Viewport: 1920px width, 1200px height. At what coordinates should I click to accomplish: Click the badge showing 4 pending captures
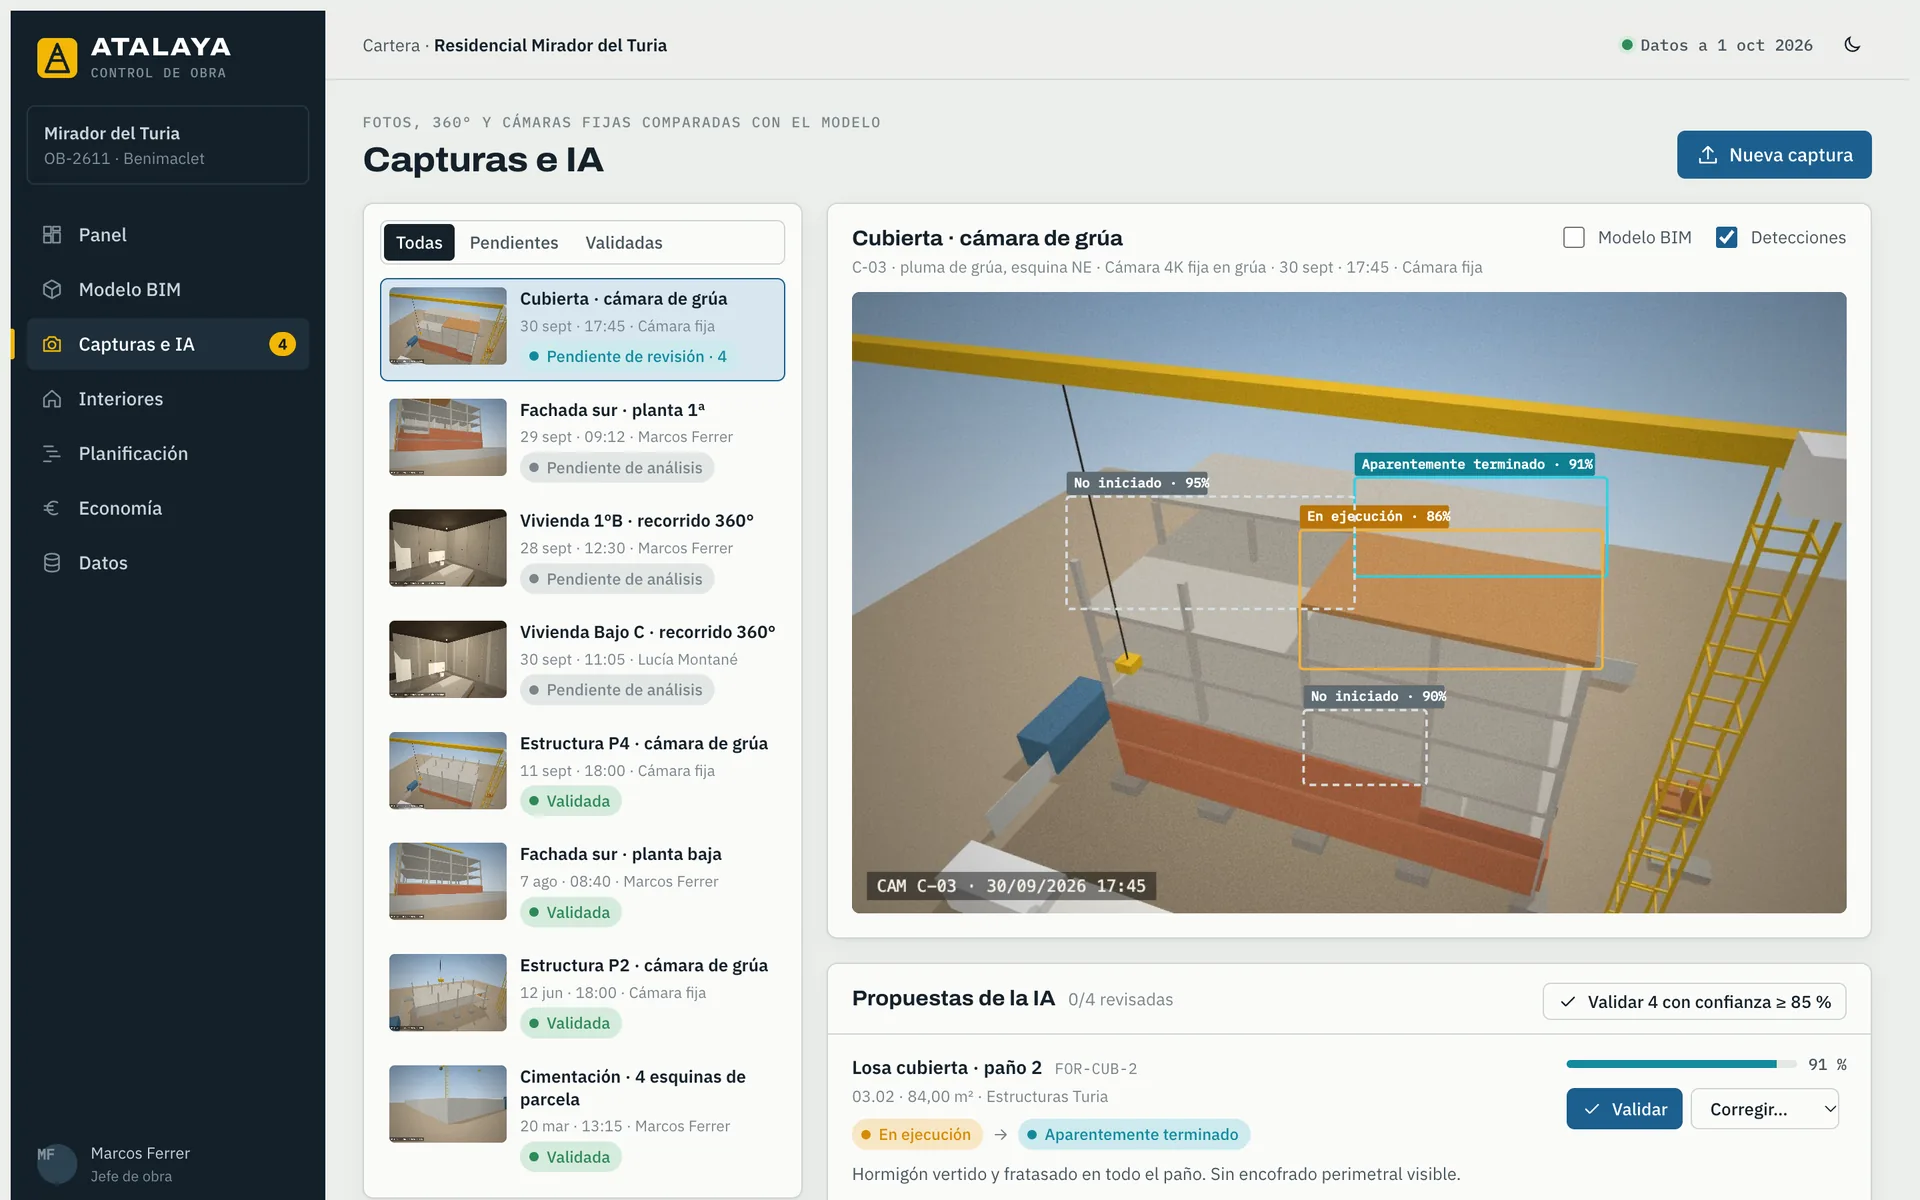pyautogui.click(x=282, y=344)
